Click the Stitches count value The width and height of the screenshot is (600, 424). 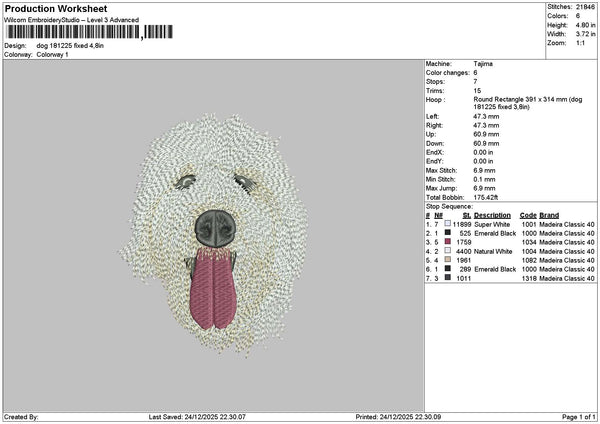(x=585, y=7)
